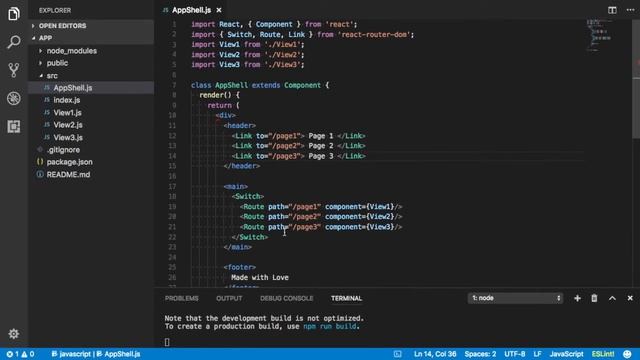Viewport: 640px width, 360px height.
Task: Maximize the panel with the up chevron
Action: pyautogui.click(x=612, y=298)
